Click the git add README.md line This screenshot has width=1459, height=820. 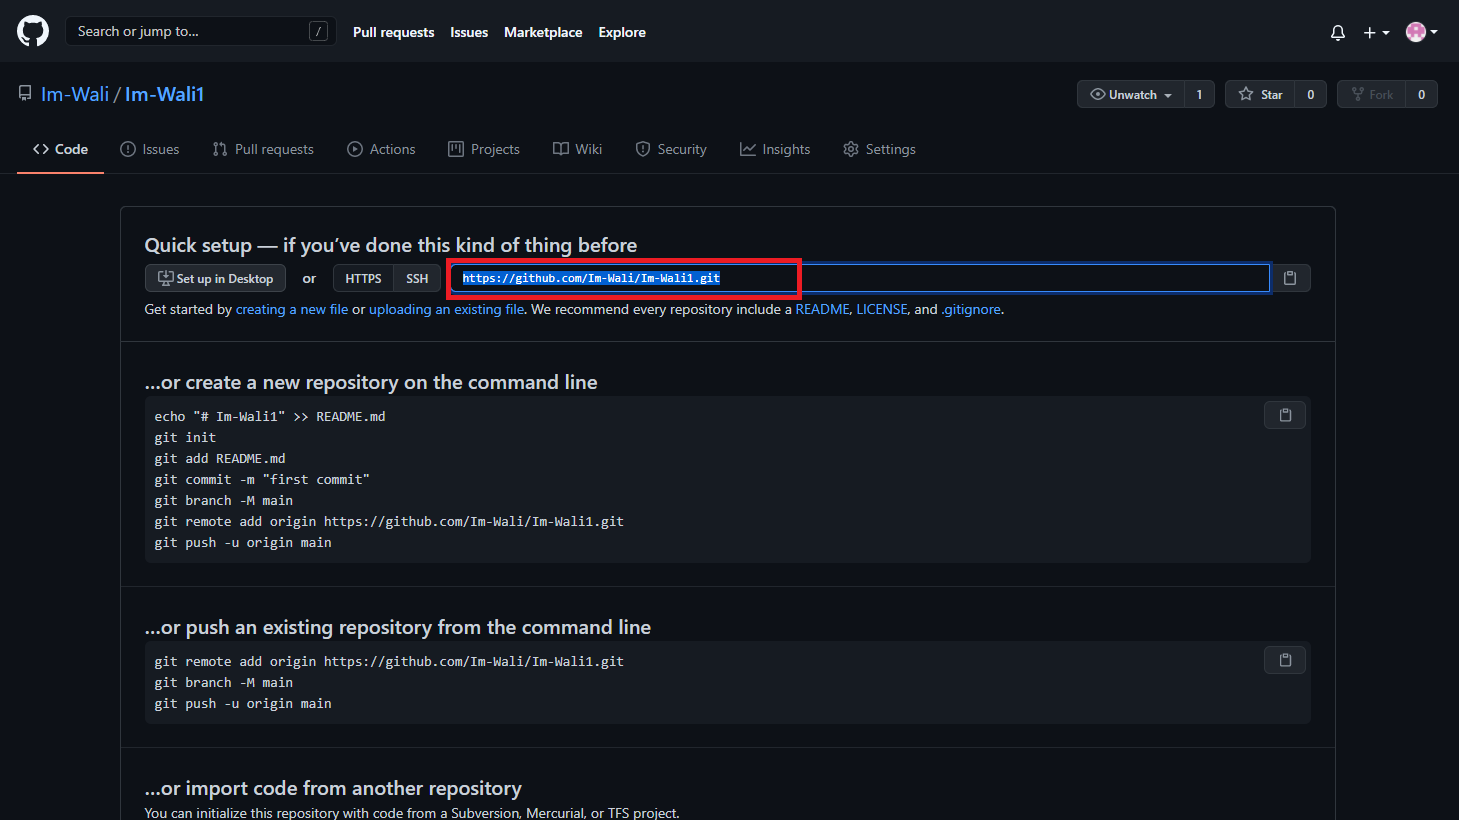220,458
